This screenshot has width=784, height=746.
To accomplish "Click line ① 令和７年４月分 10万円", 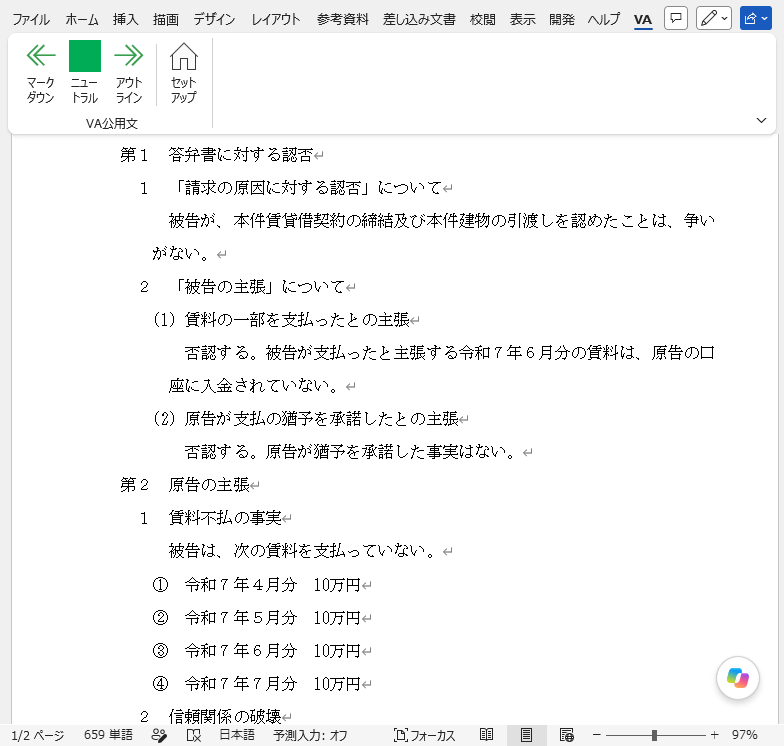I will 256,584.
